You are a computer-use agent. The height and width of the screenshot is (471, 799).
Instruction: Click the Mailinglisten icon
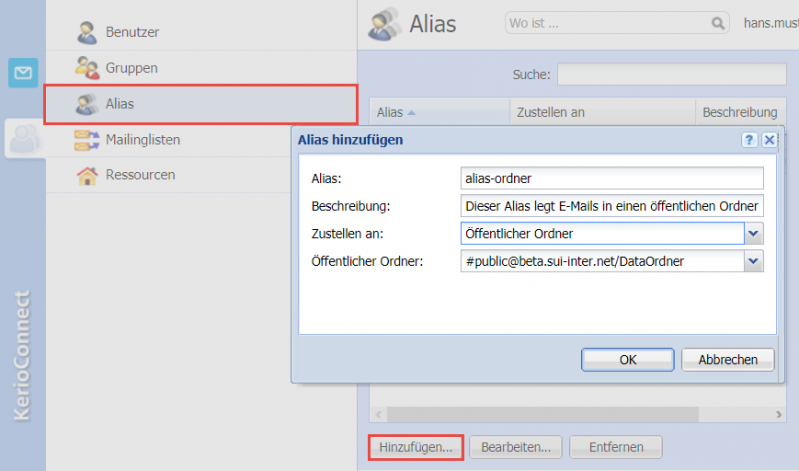point(88,140)
